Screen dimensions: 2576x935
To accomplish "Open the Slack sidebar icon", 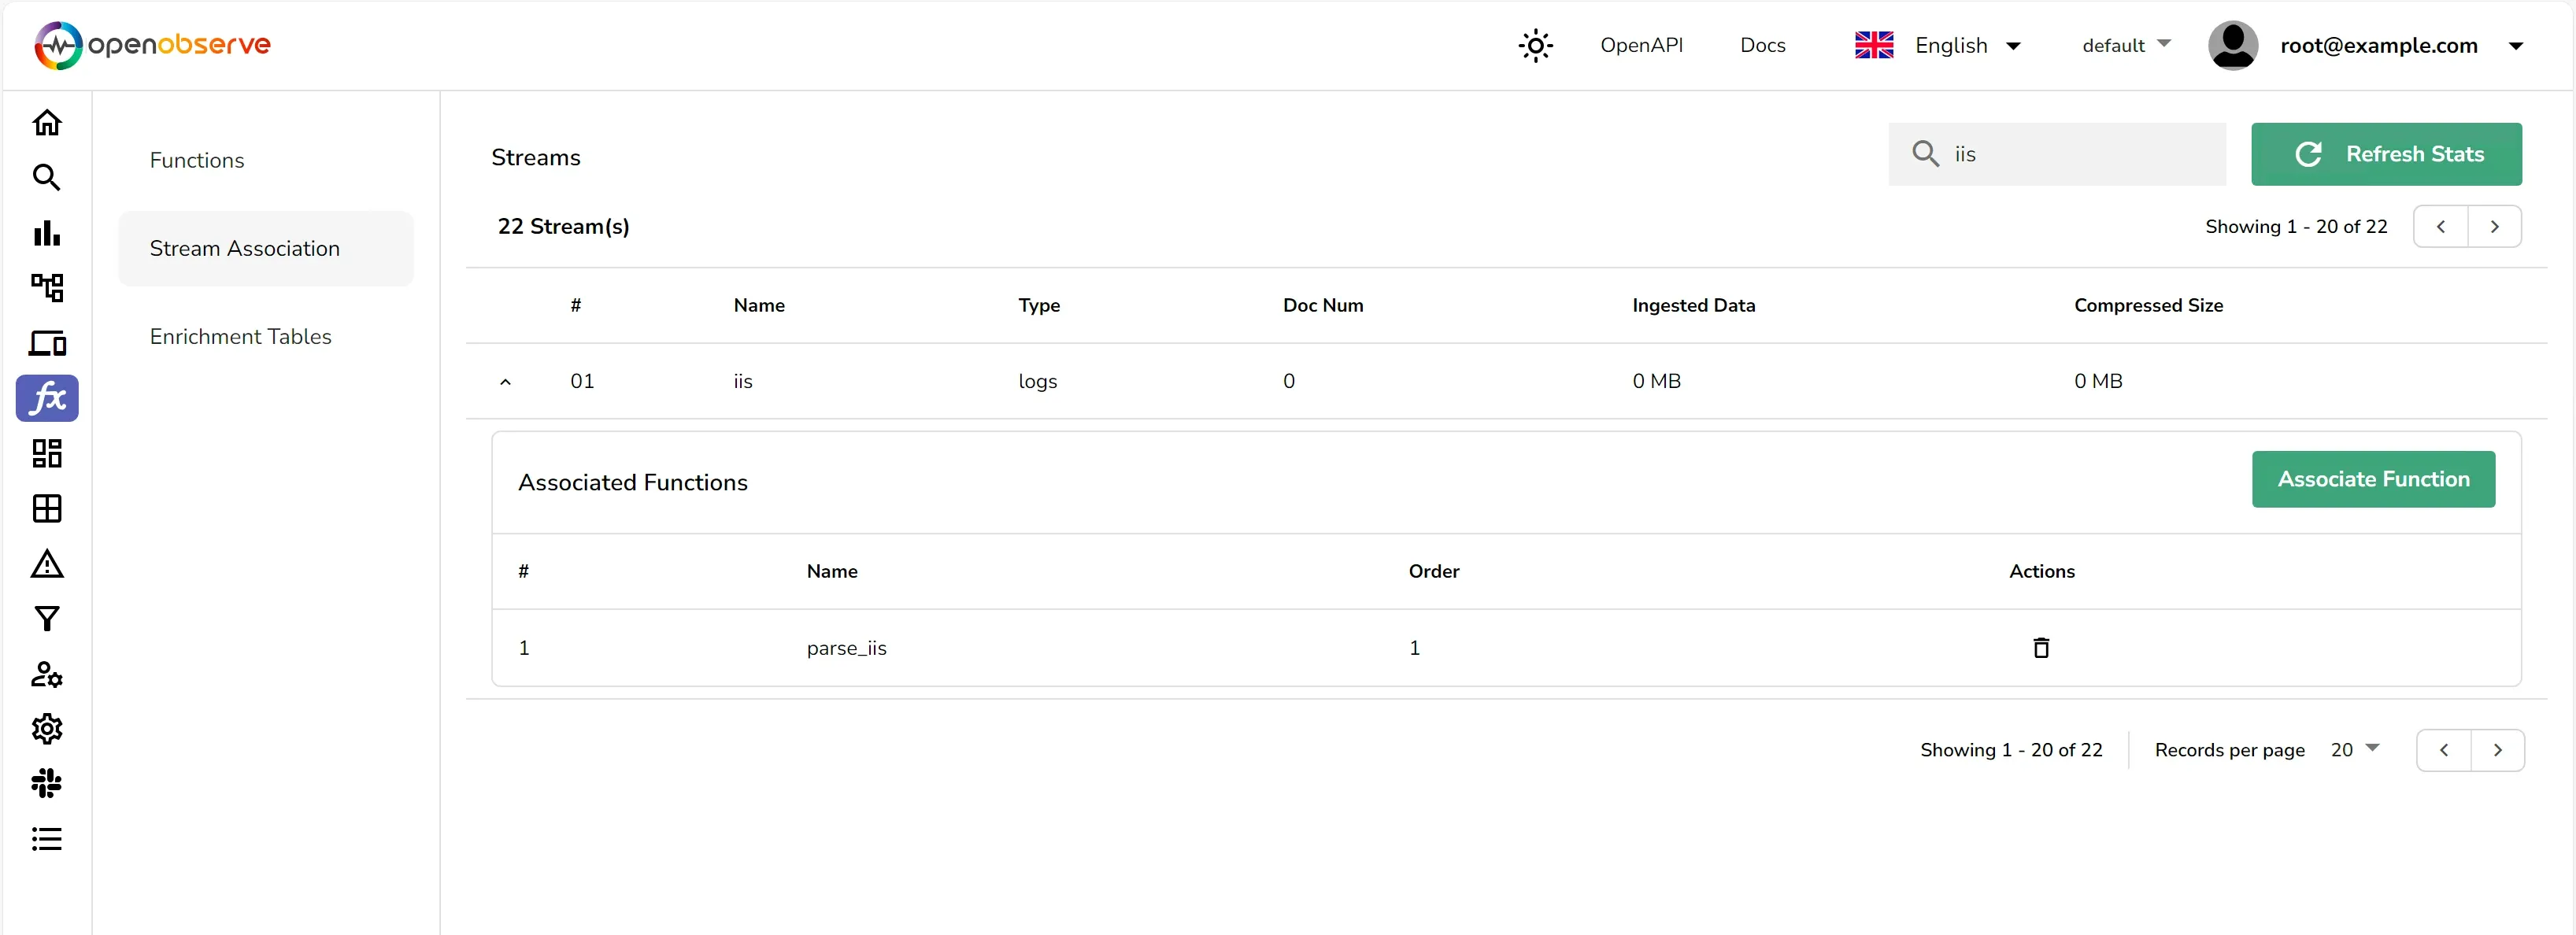I will pos(47,783).
